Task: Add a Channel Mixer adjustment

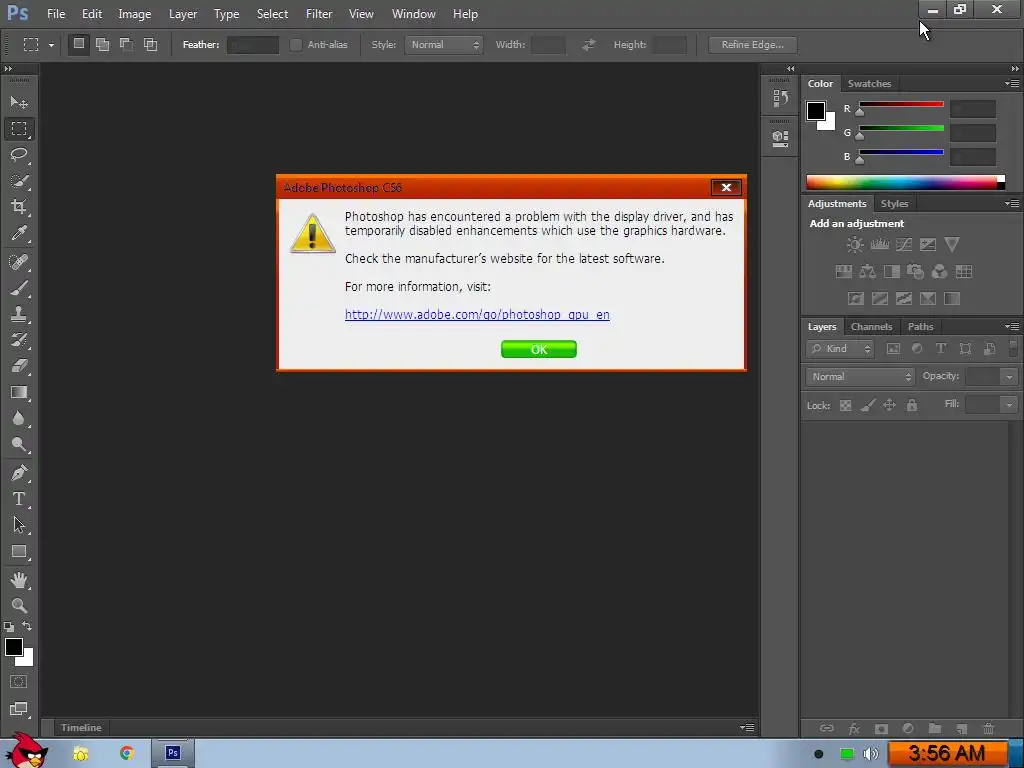Action: tap(939, 272)
